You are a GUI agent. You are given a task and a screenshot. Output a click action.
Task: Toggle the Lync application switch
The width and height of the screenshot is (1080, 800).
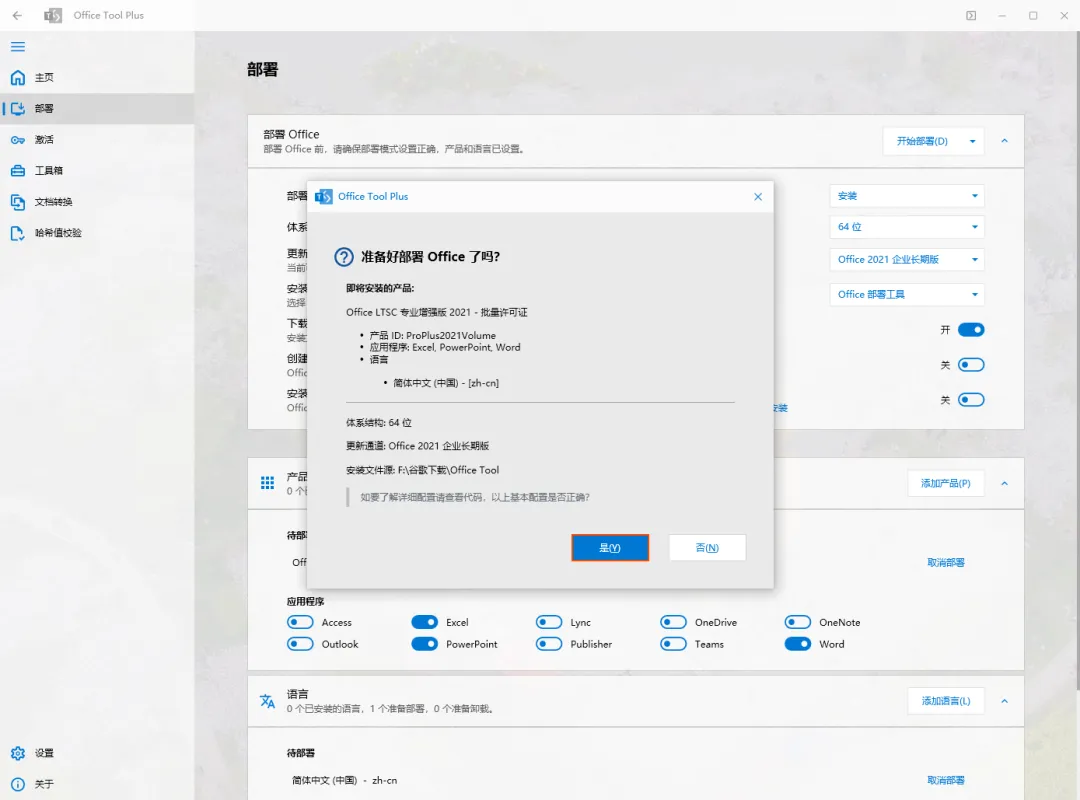549,622
